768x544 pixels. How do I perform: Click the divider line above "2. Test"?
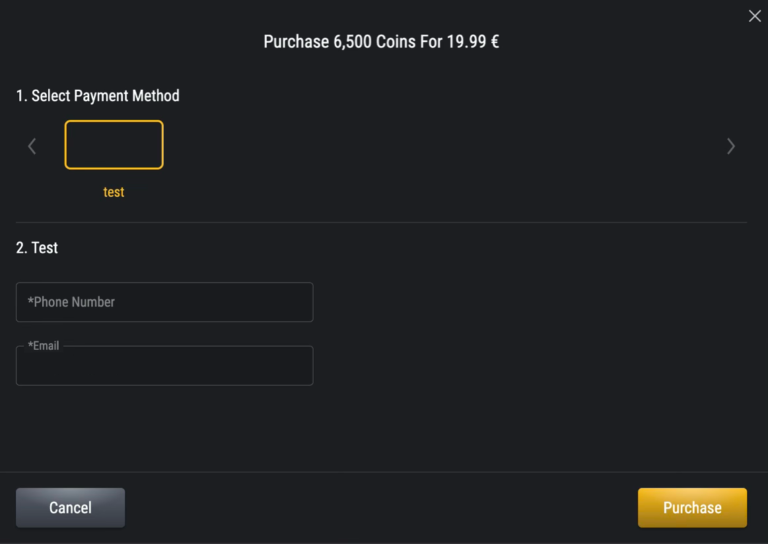click(381, 222)
